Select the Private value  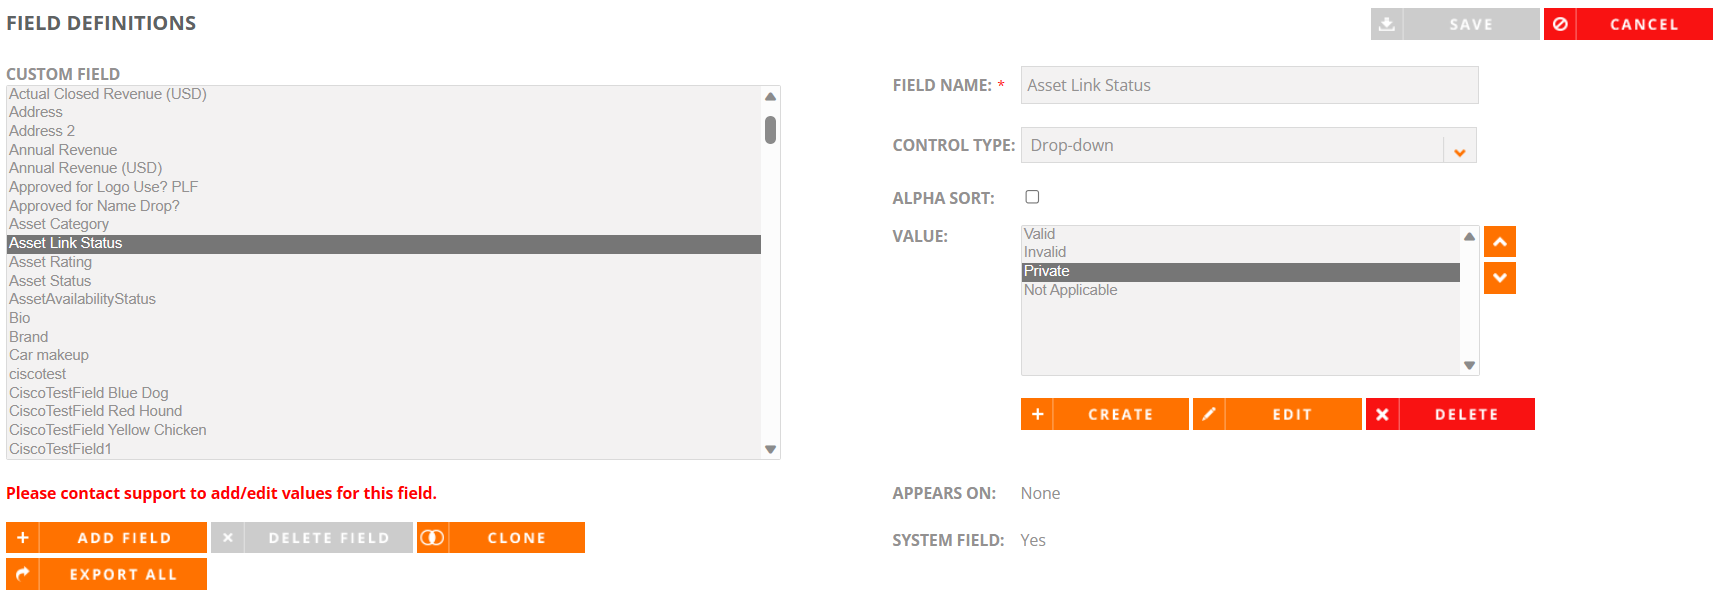1241,271
